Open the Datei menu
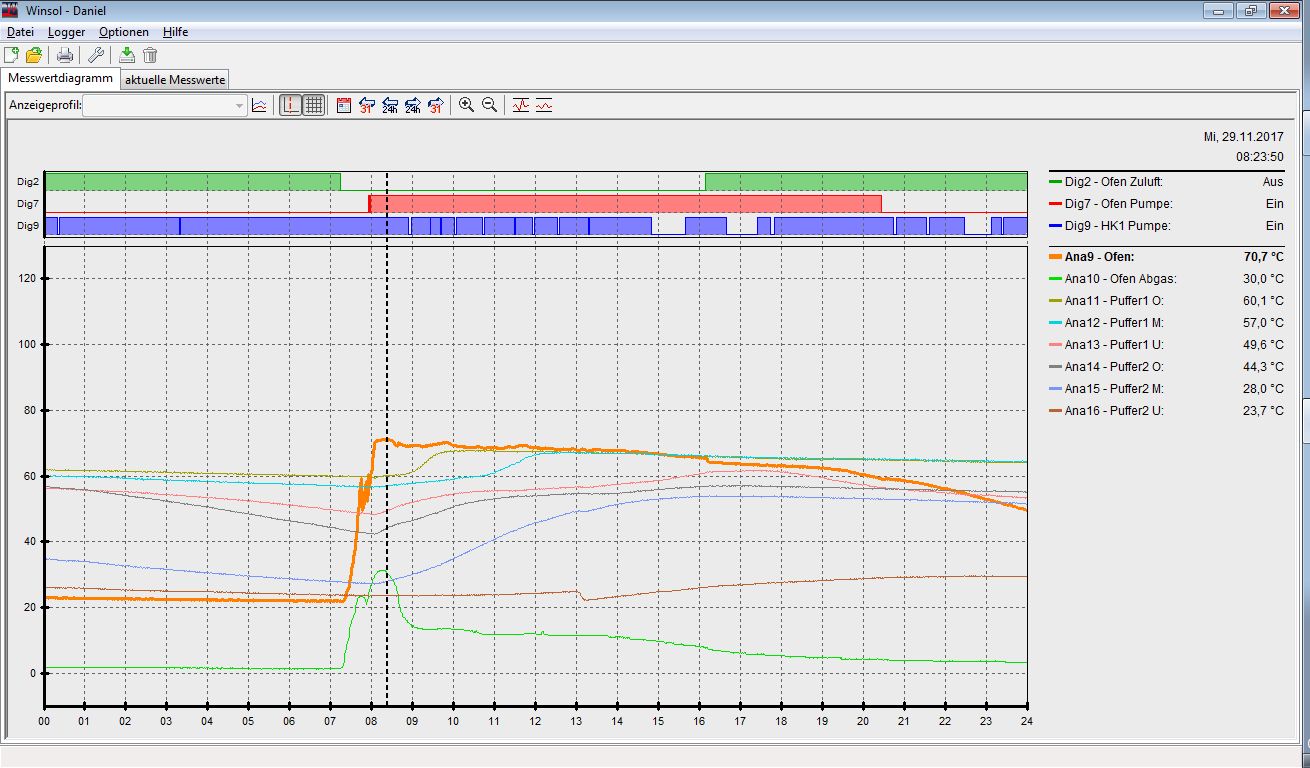Viewport: 1310px width, 768px height. point(20,32)
